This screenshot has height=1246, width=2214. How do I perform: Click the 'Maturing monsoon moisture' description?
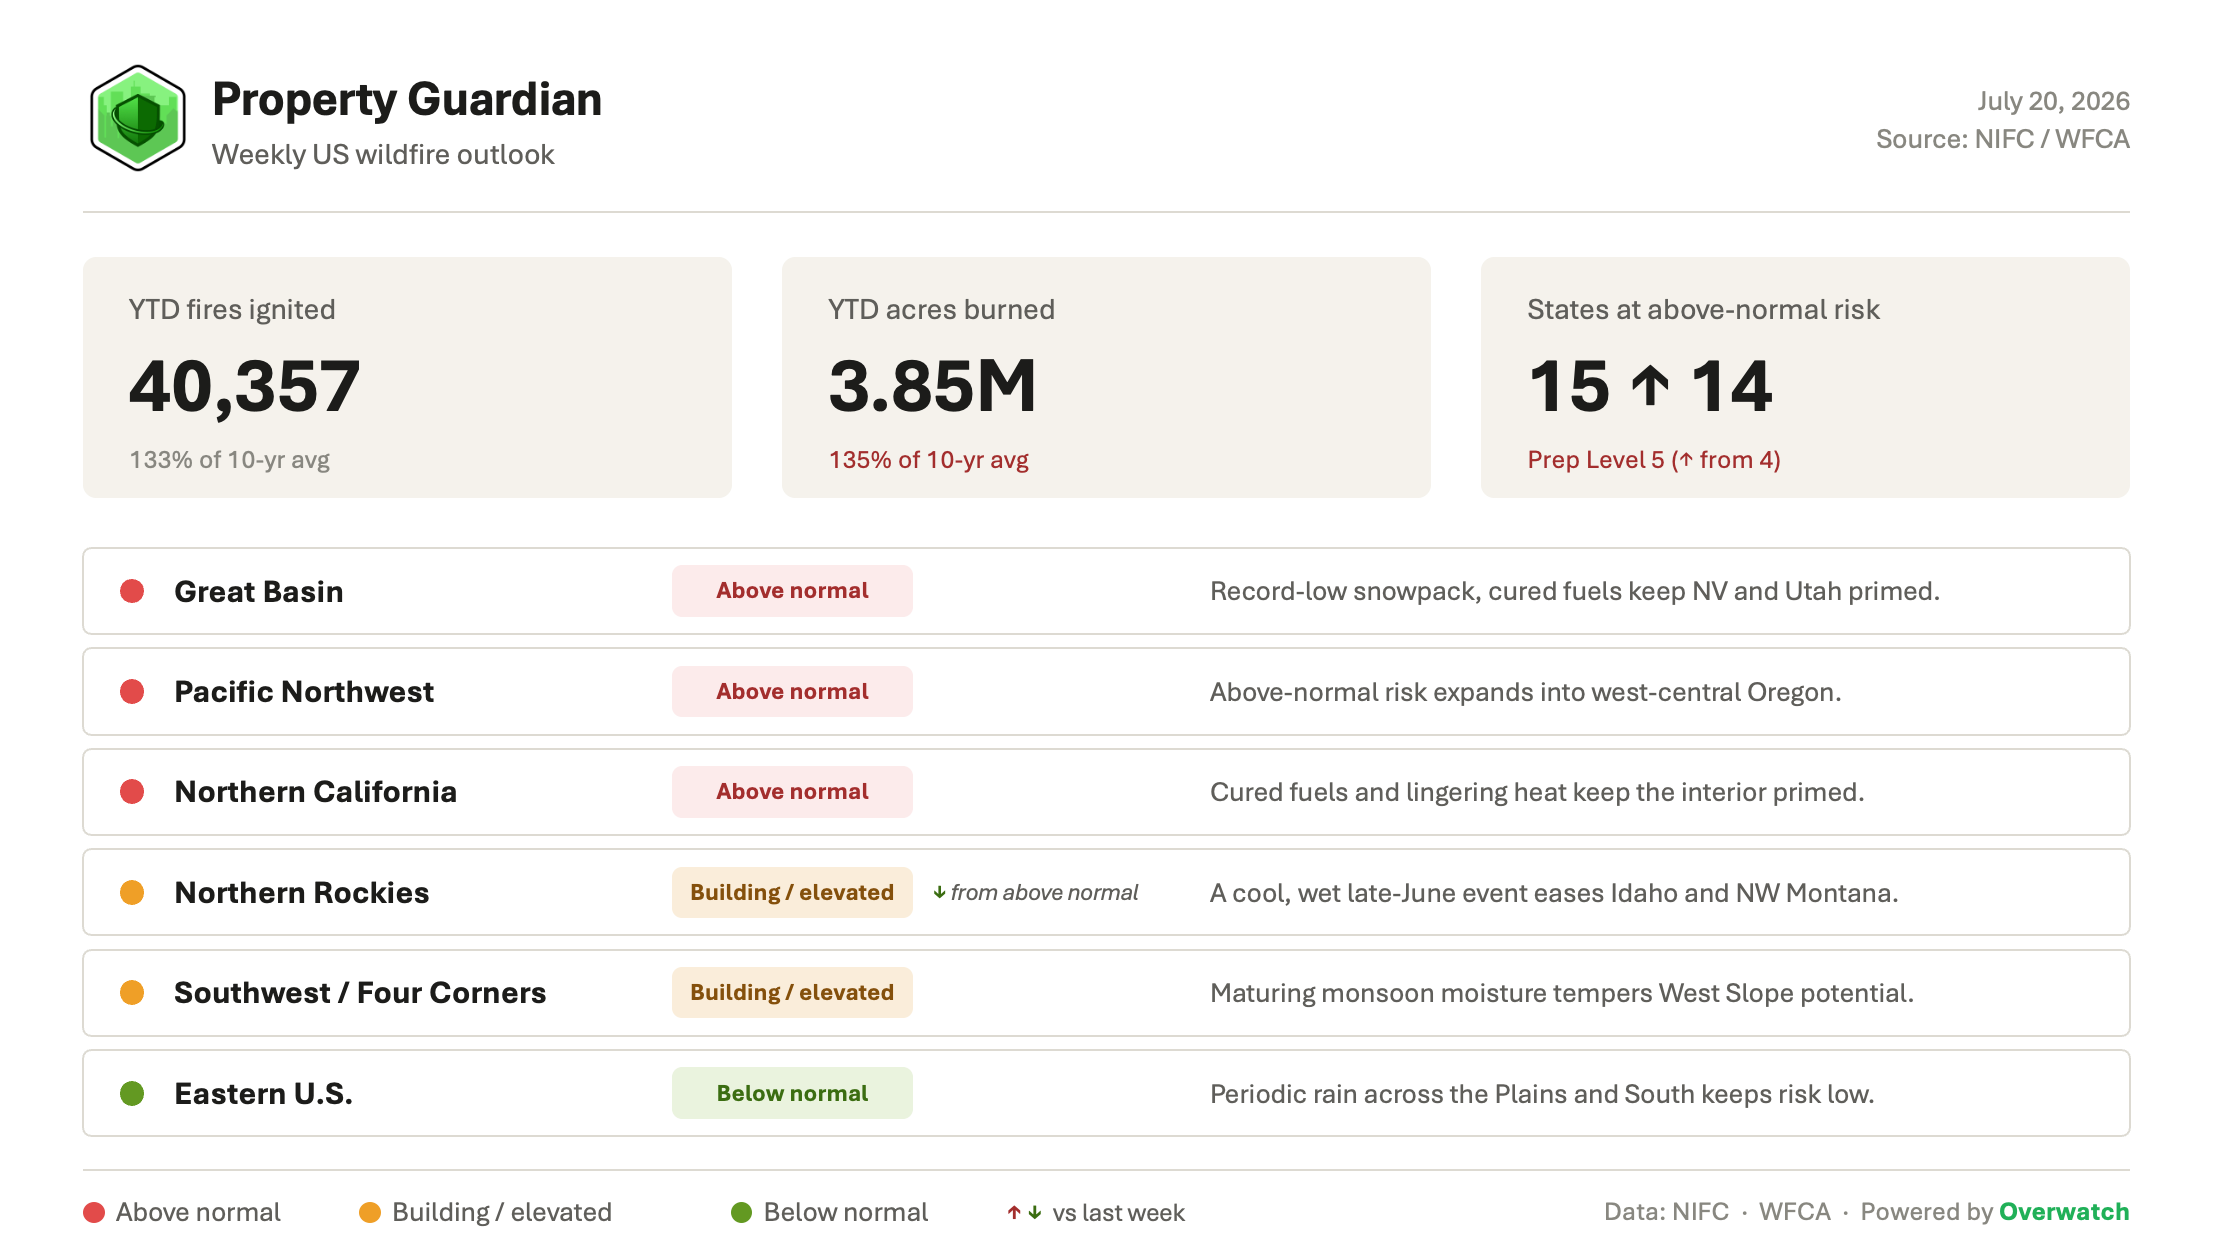[1562, 993]
